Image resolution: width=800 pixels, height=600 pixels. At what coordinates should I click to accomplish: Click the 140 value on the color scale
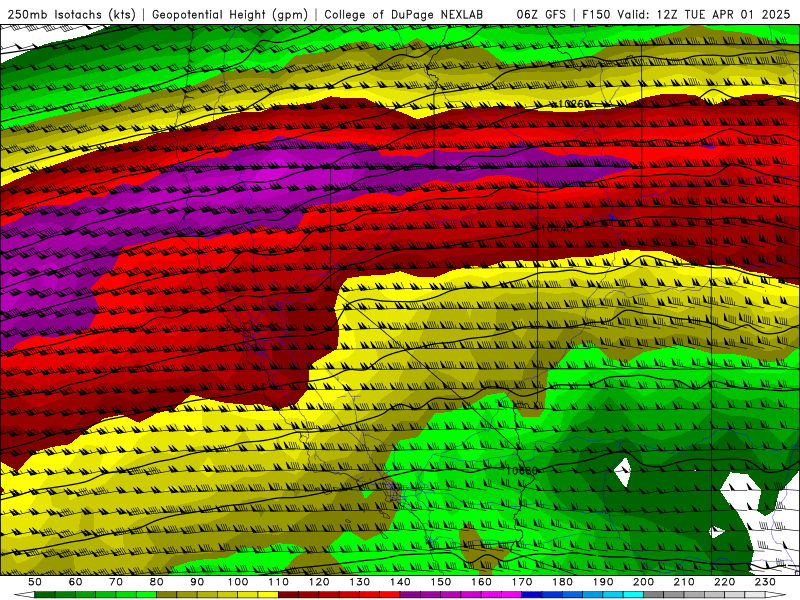(400, 582)
